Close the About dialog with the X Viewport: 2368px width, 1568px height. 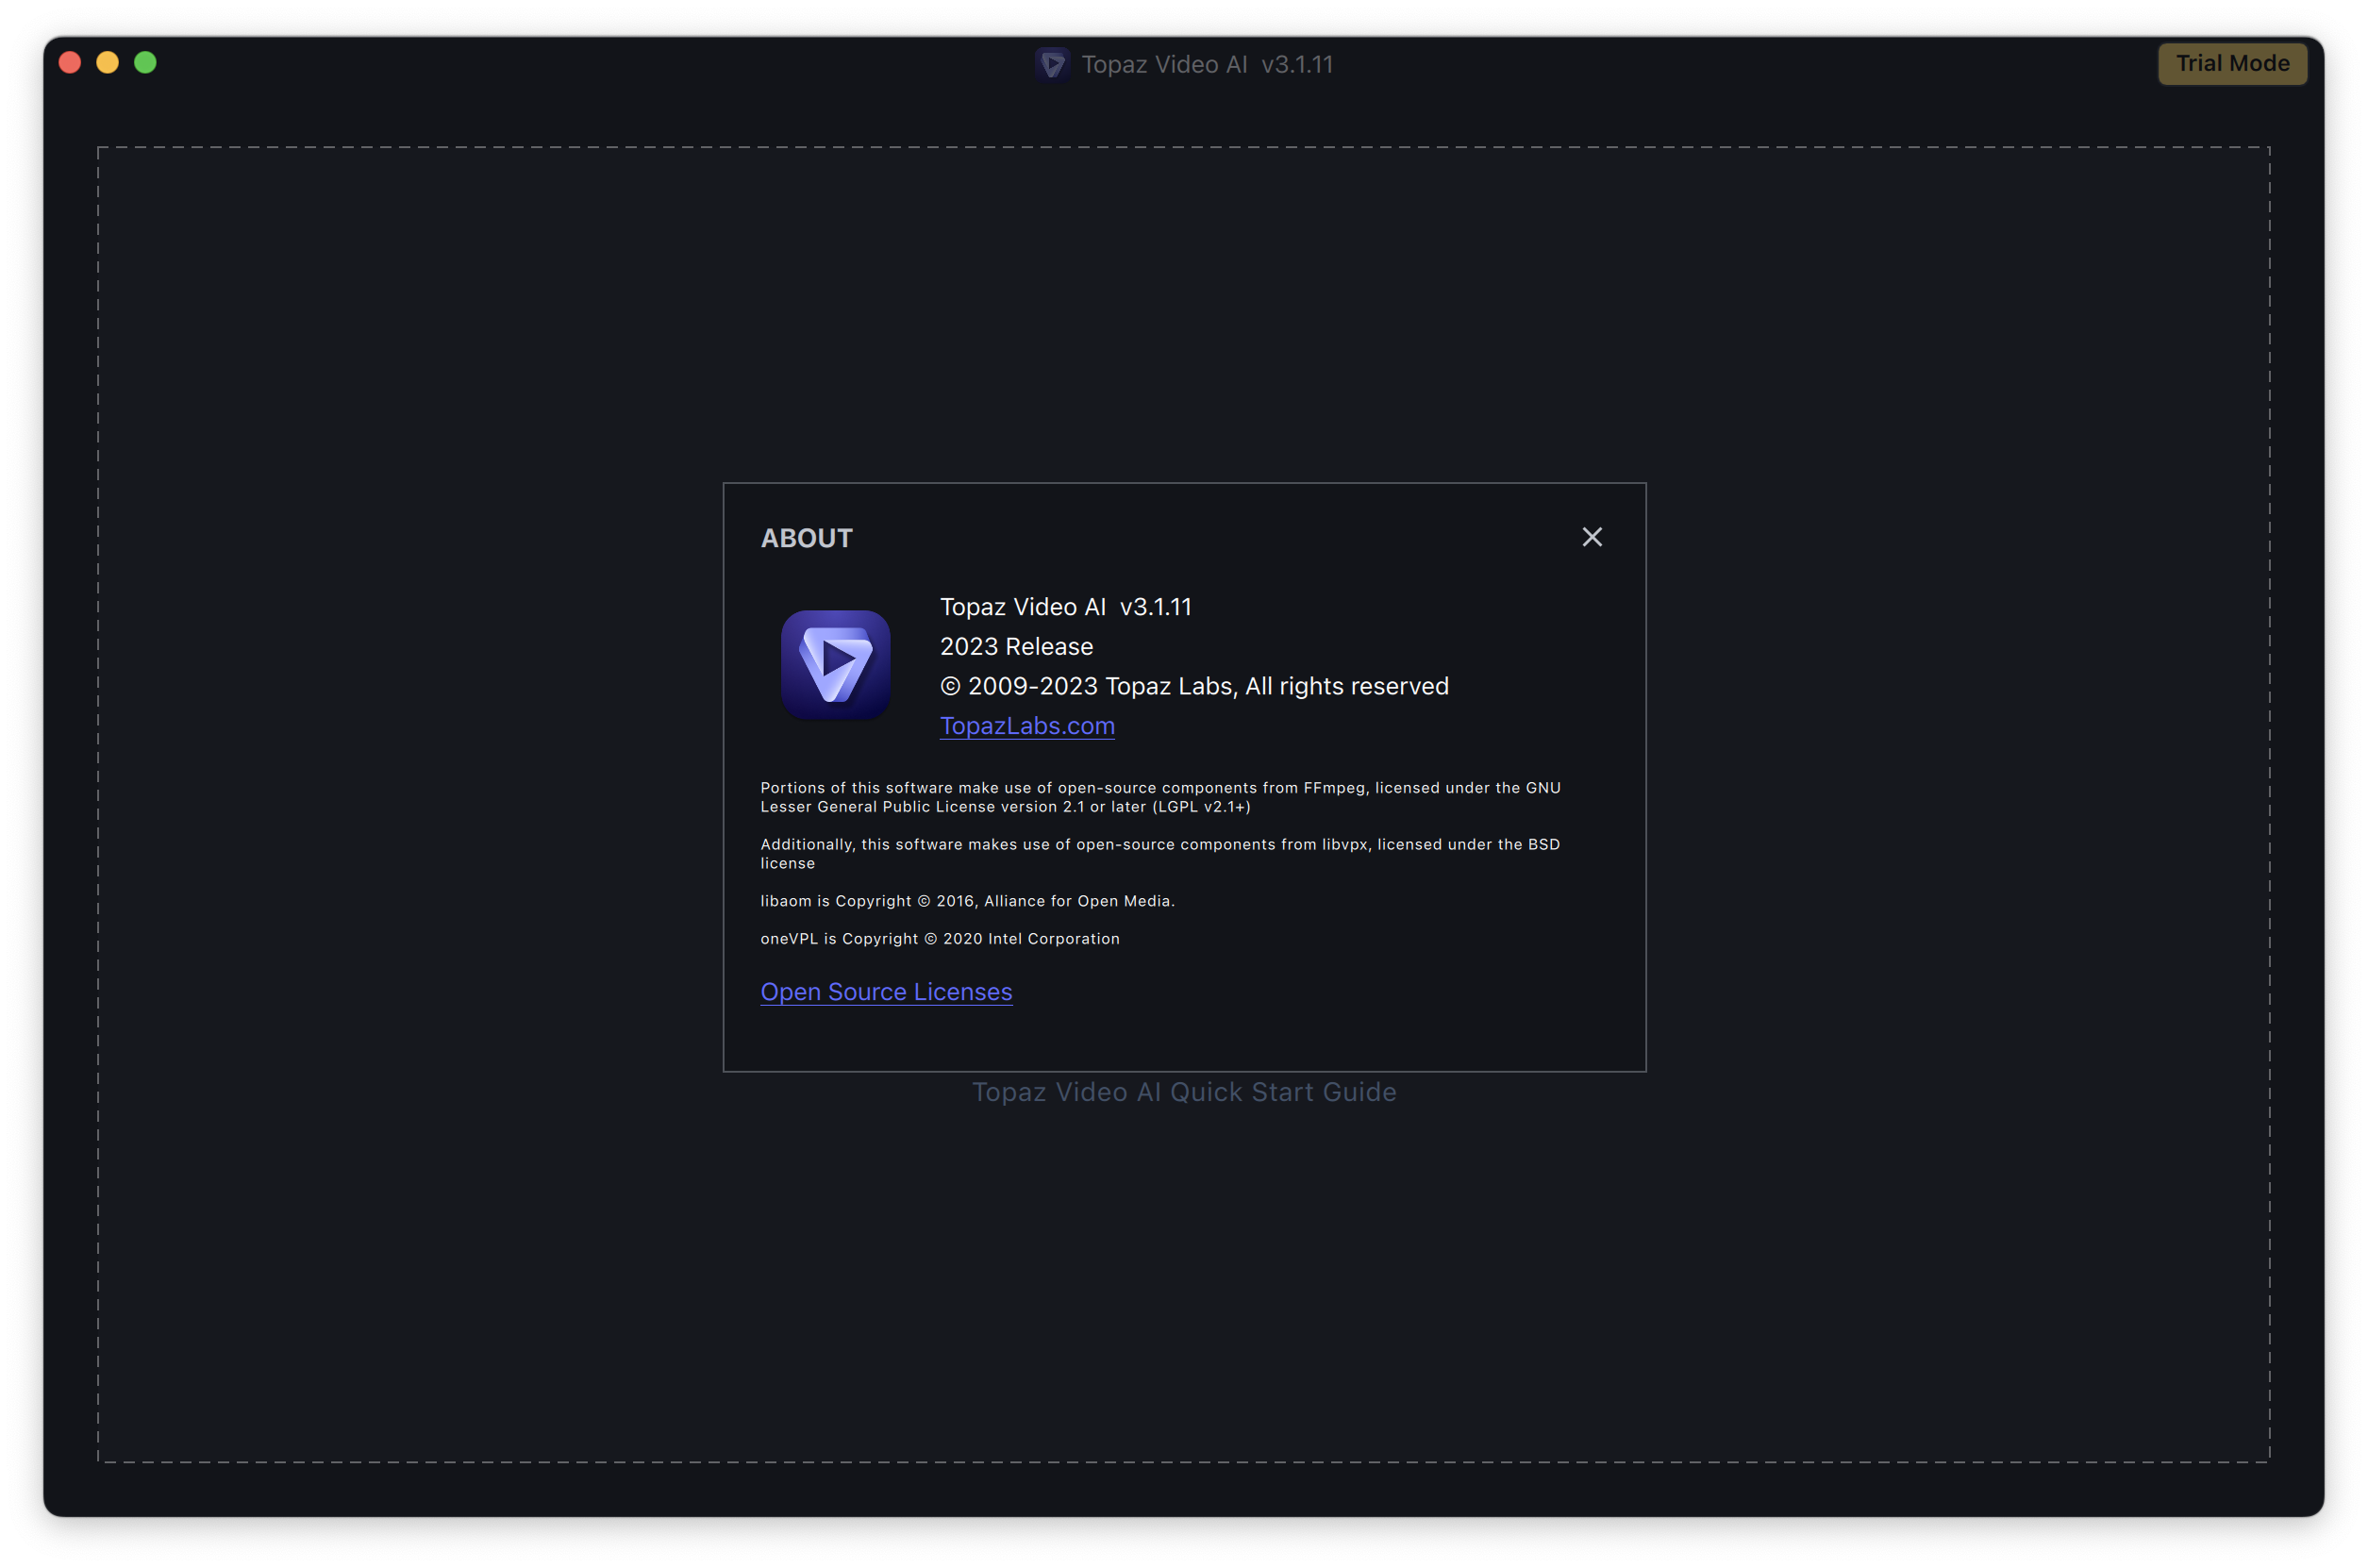click(x=1592, y=537)
